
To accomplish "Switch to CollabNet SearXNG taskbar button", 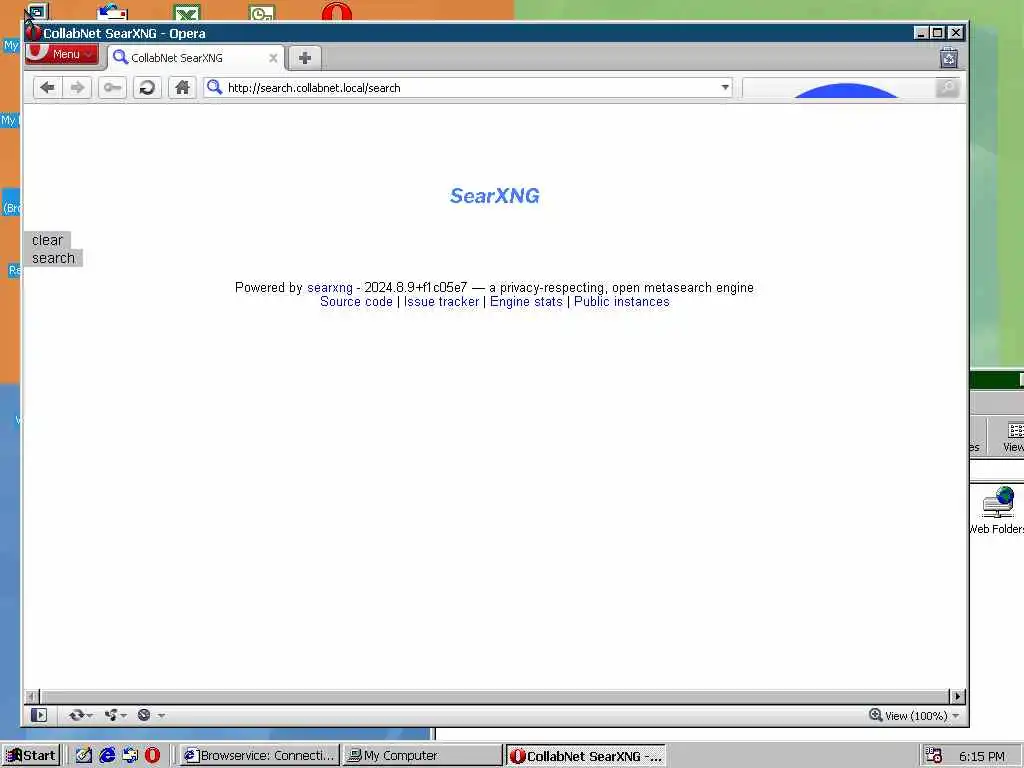I will (585, 756).
